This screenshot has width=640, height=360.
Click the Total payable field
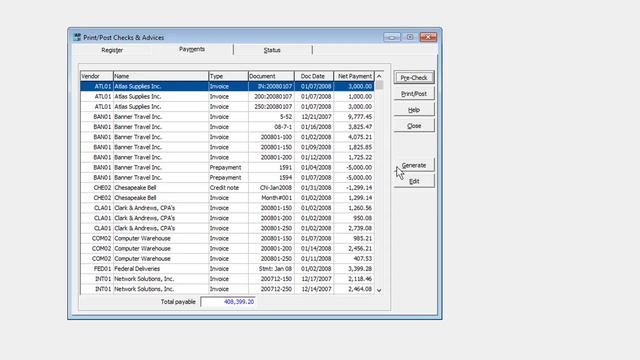(x=228, y=302)
